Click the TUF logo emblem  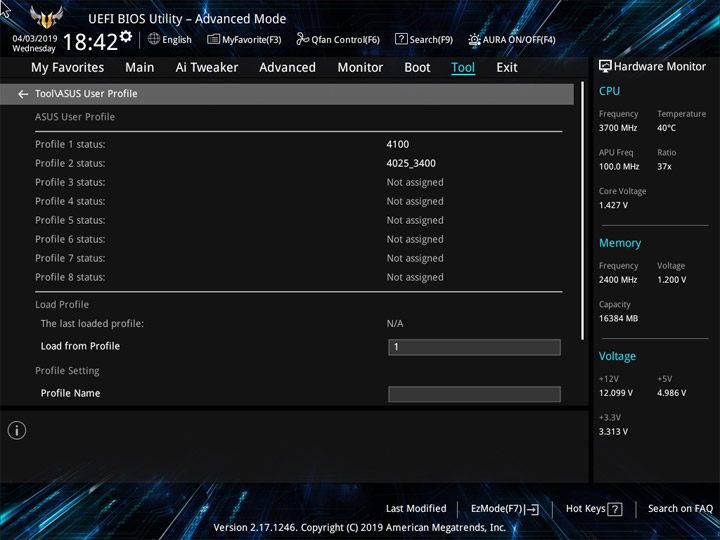tap(46, 18)
